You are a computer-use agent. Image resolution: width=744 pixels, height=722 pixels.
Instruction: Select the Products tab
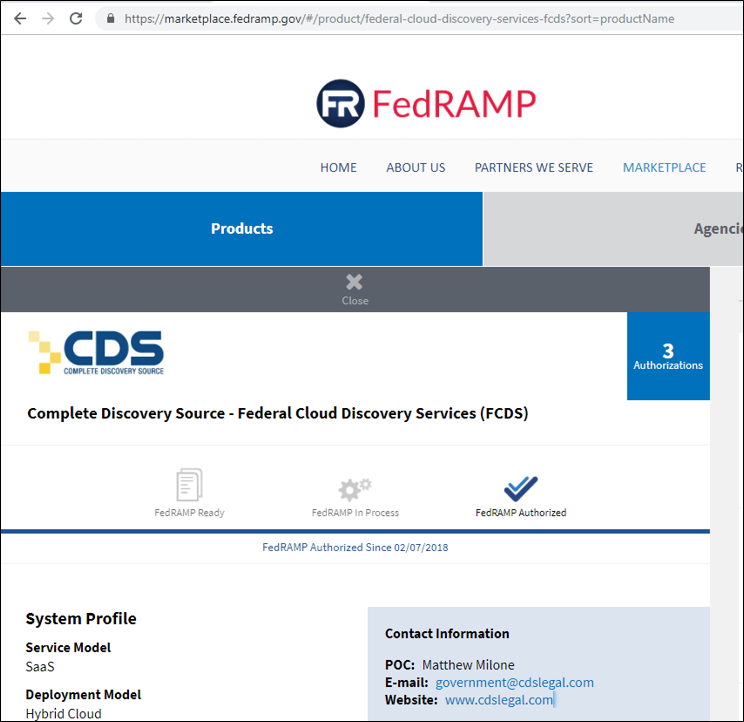coord(242,229)
